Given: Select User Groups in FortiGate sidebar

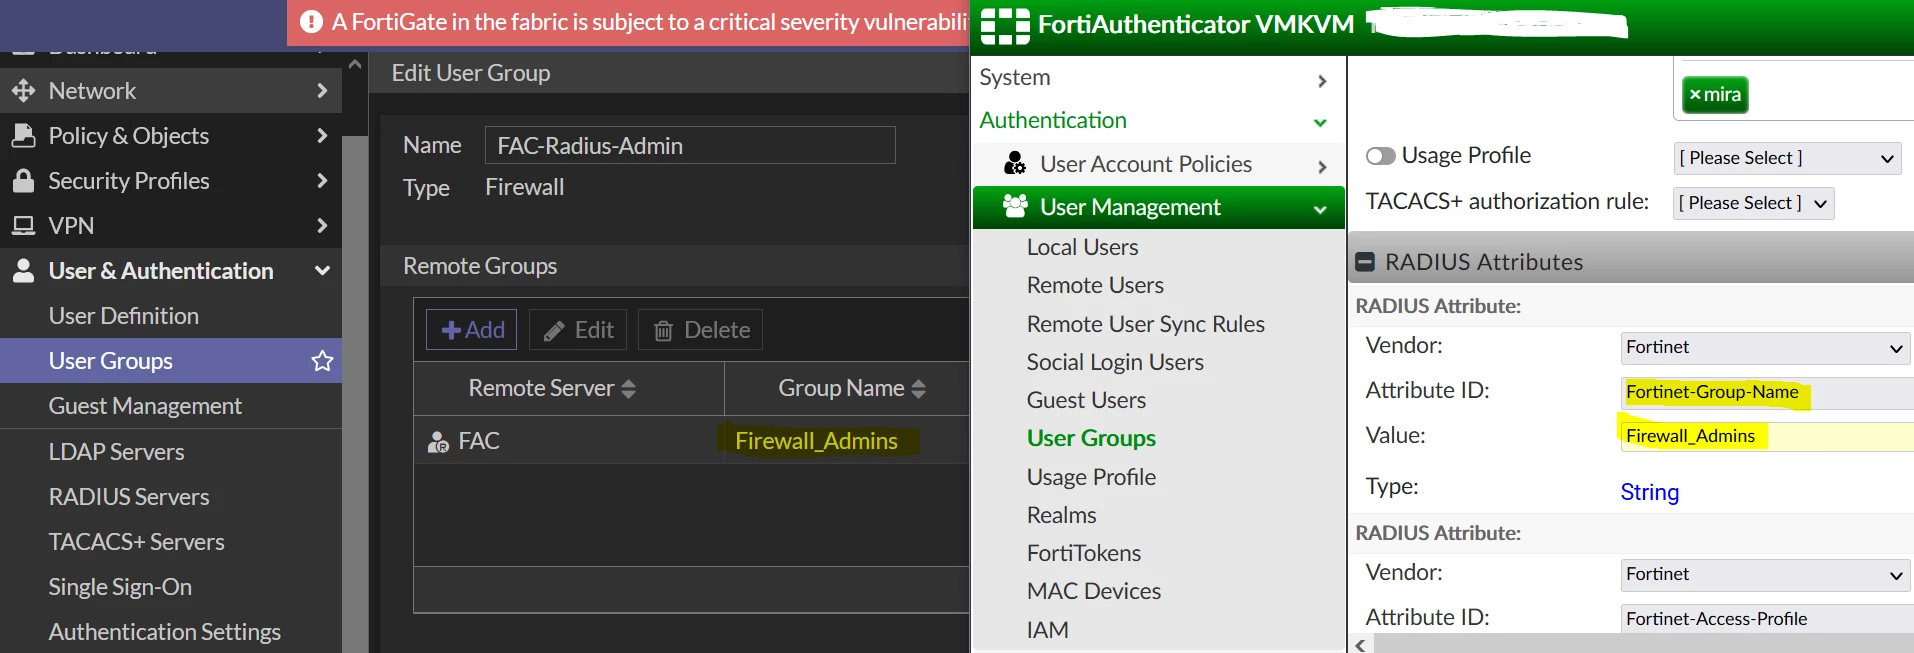Looking at the screenshot, I should coord(171,361).
